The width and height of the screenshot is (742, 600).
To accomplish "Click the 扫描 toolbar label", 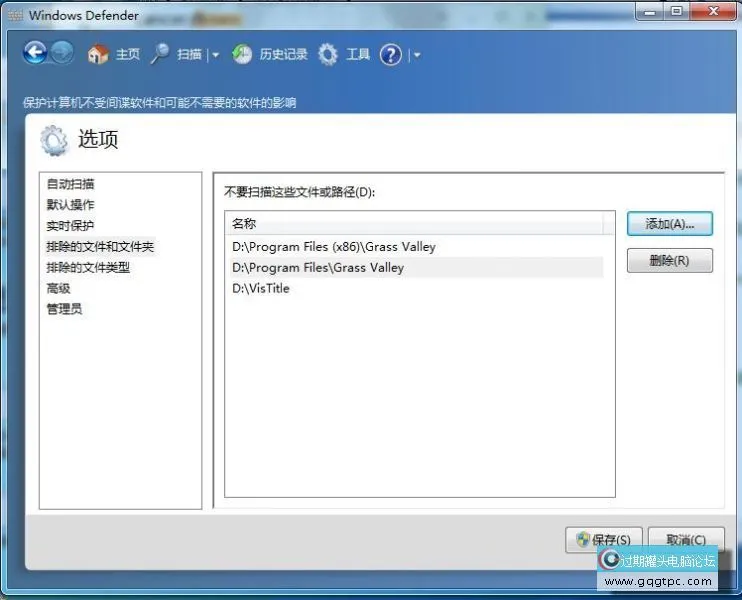I will point(189,54).
